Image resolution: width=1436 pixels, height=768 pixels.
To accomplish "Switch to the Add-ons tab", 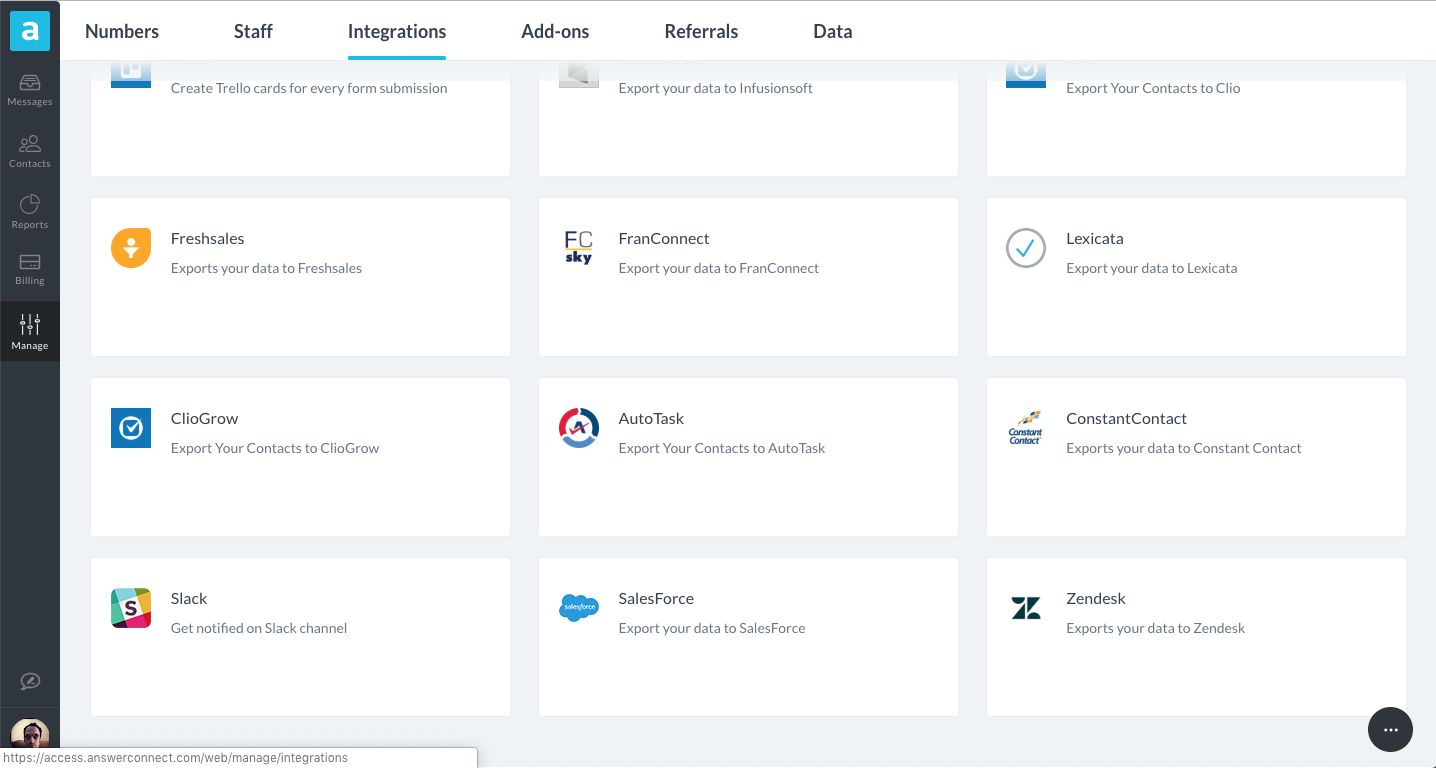I will [555, 31].
